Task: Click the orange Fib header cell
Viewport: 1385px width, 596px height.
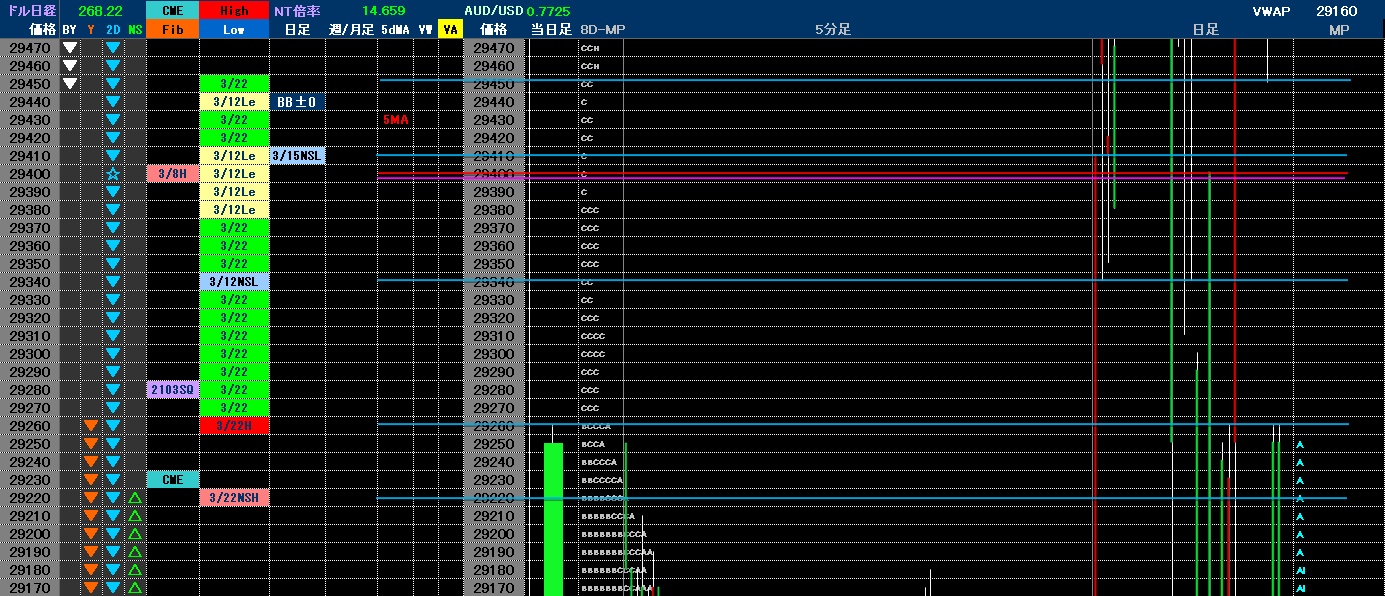Action: tap(172, 29)
